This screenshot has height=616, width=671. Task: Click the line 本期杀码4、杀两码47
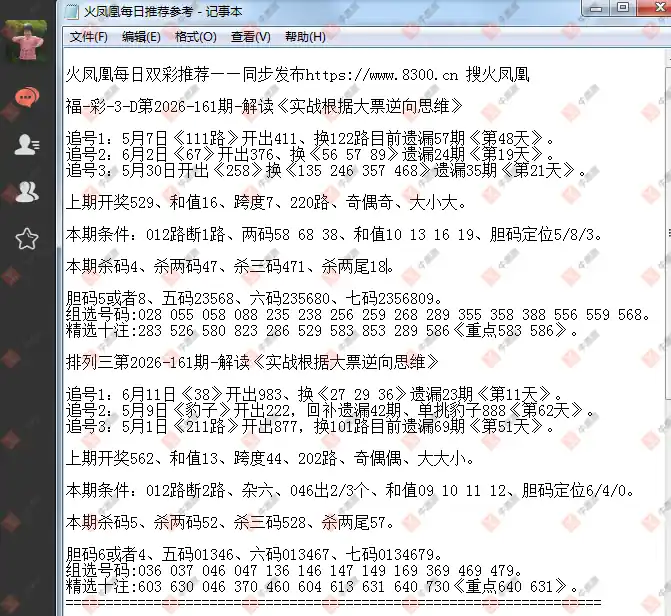[230, 267]
